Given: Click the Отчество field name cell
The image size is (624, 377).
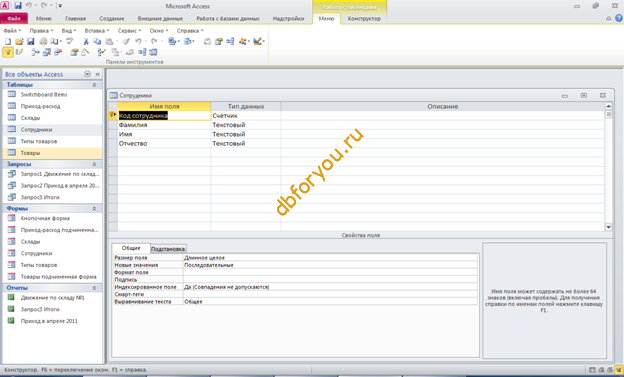Looking at the screenshot, I should pyautogui.click(x=164, y=143).
